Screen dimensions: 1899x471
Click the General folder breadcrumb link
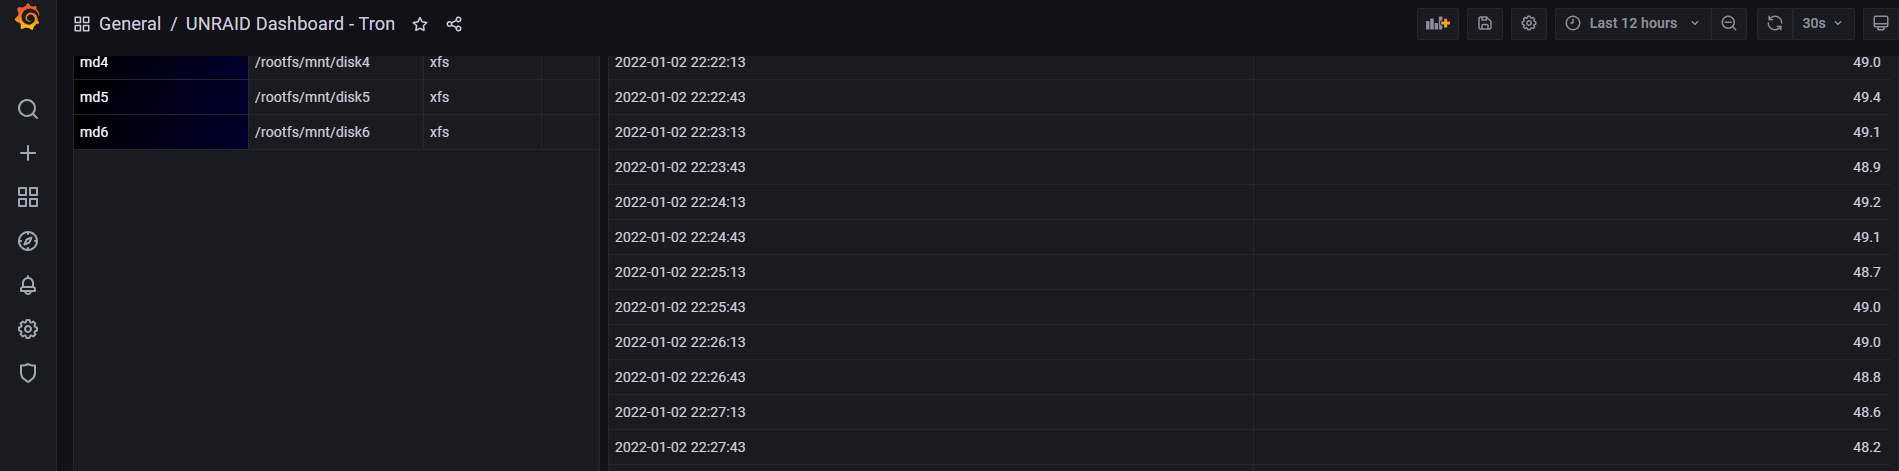[130, 24]
